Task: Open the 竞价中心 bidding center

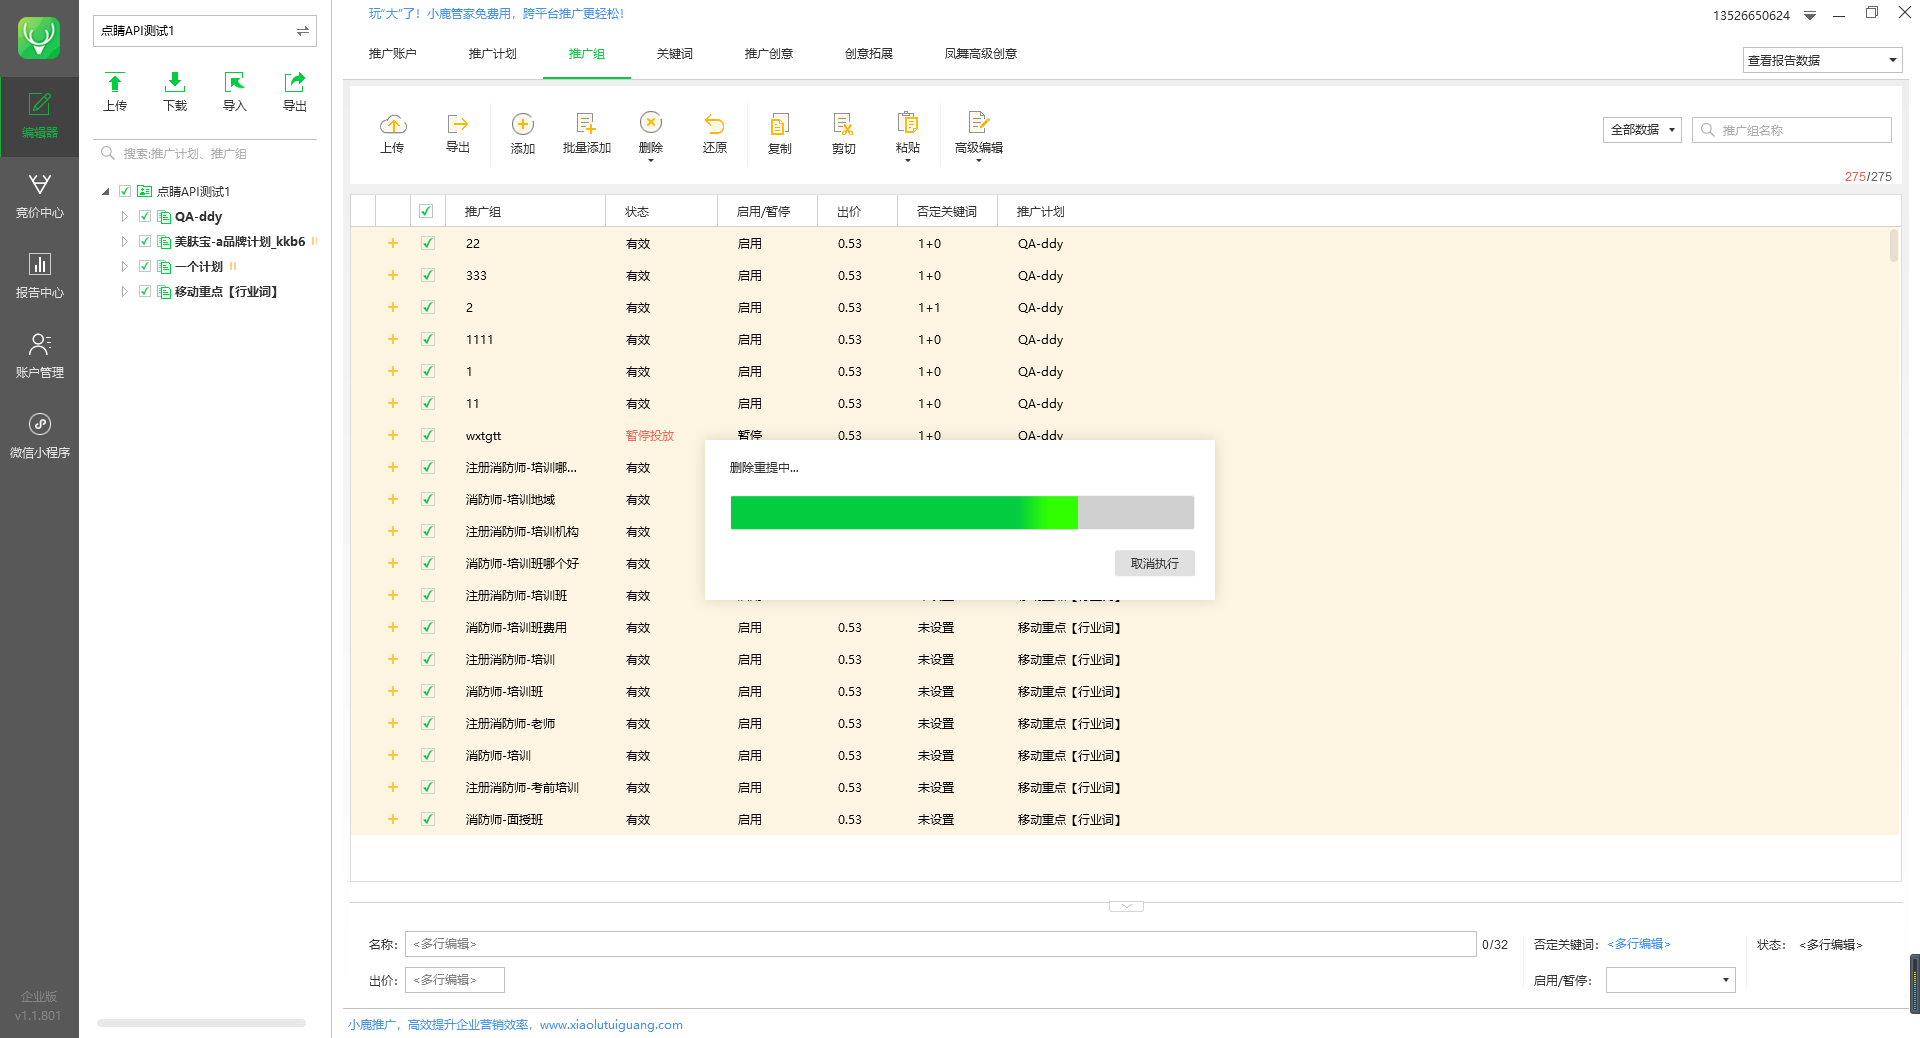Action: tap(39, 196)
